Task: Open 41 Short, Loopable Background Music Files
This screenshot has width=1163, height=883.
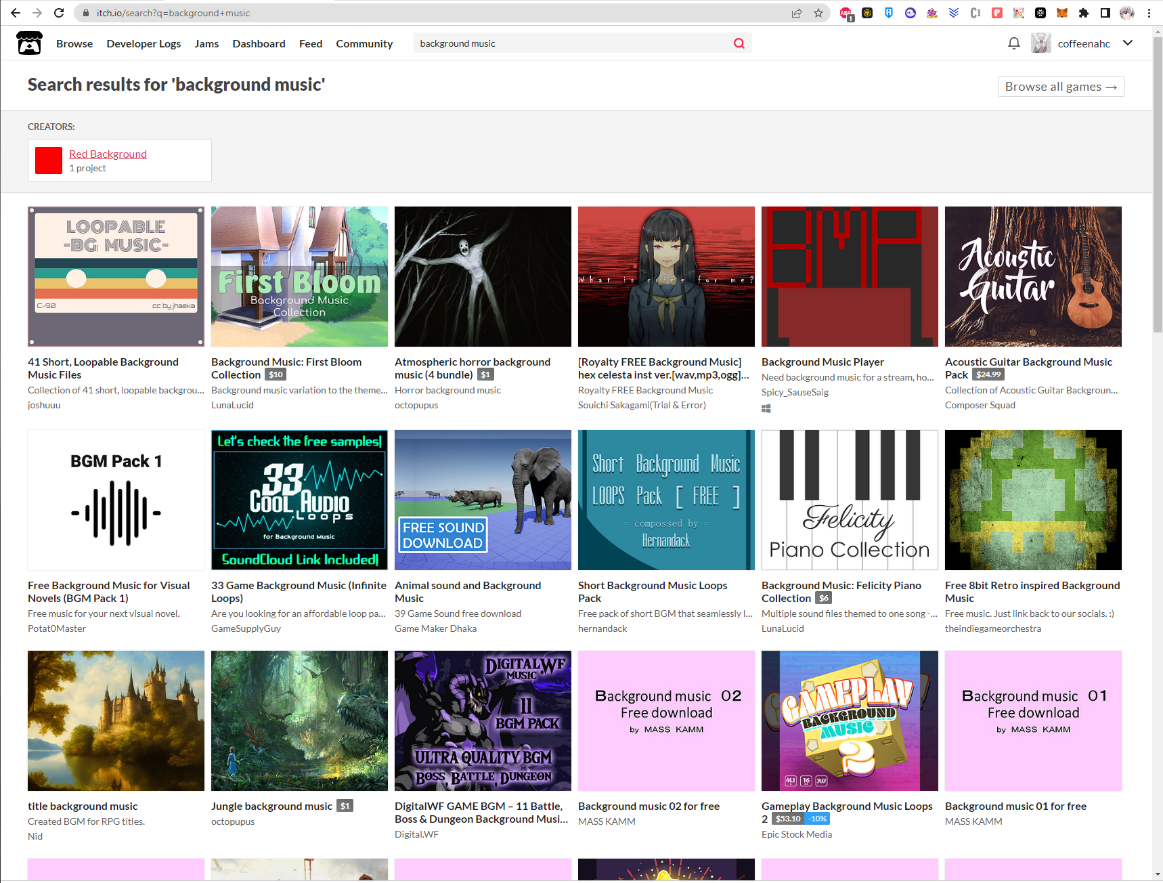Action: (103, 368)
